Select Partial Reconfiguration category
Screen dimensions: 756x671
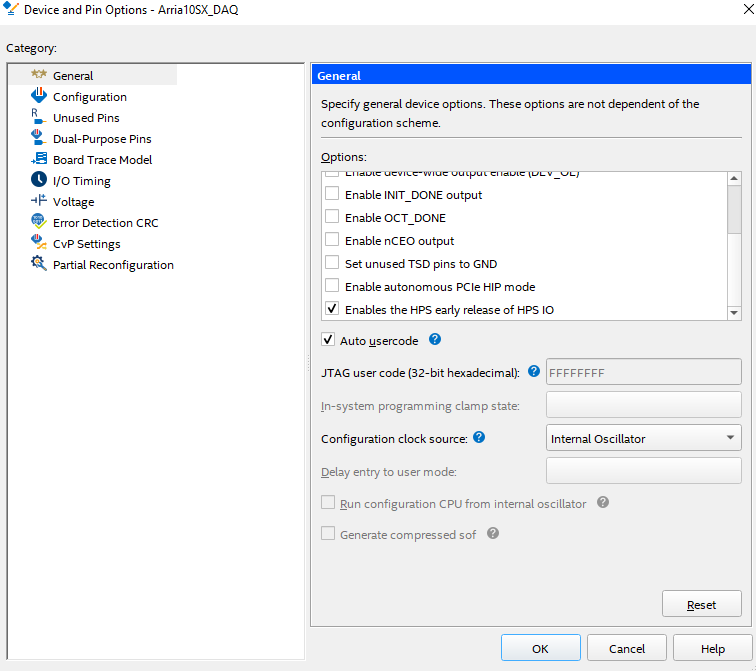[x=113, y=265]
